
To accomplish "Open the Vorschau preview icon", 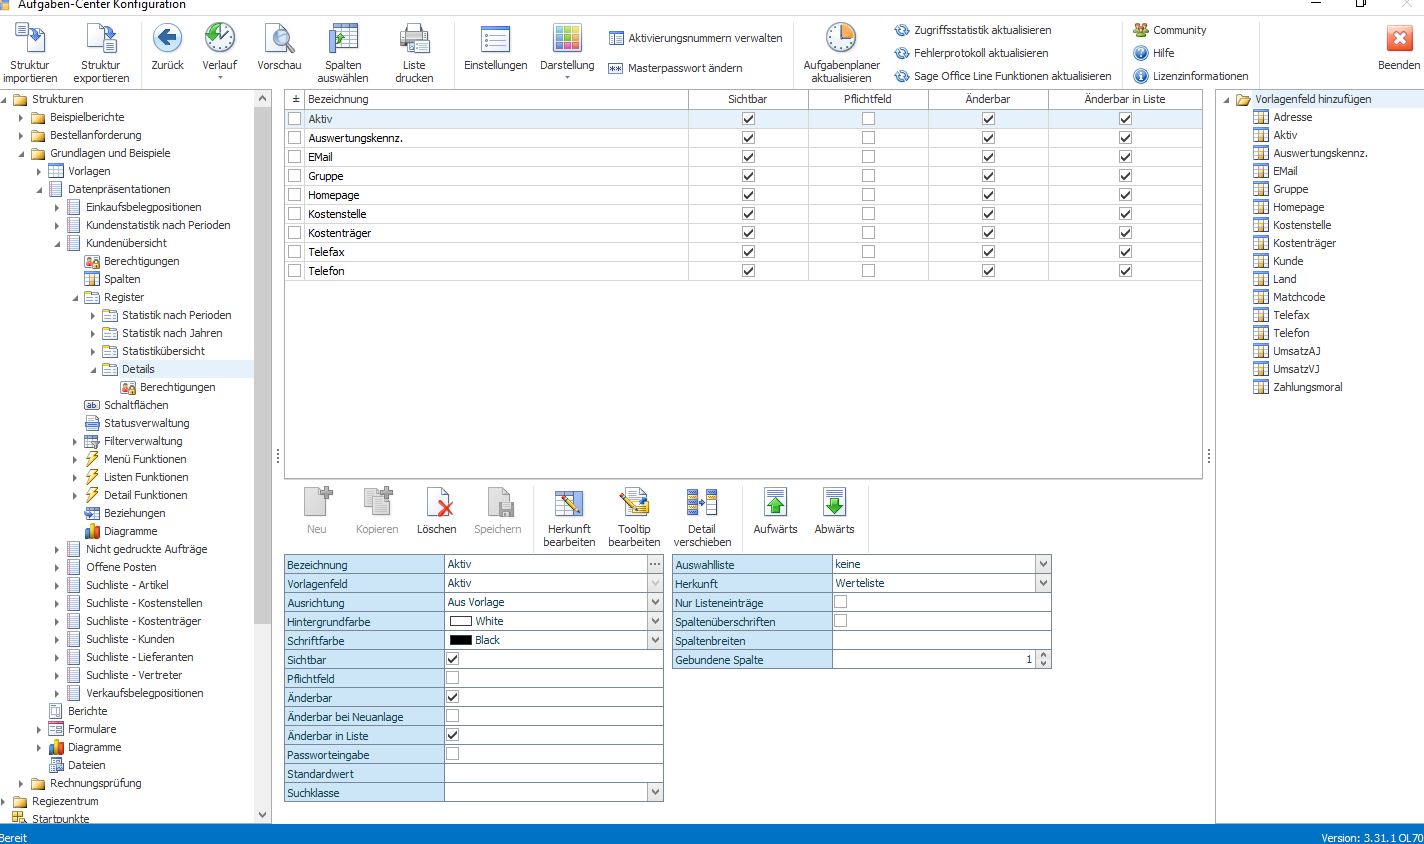I will tap(279, 38).
